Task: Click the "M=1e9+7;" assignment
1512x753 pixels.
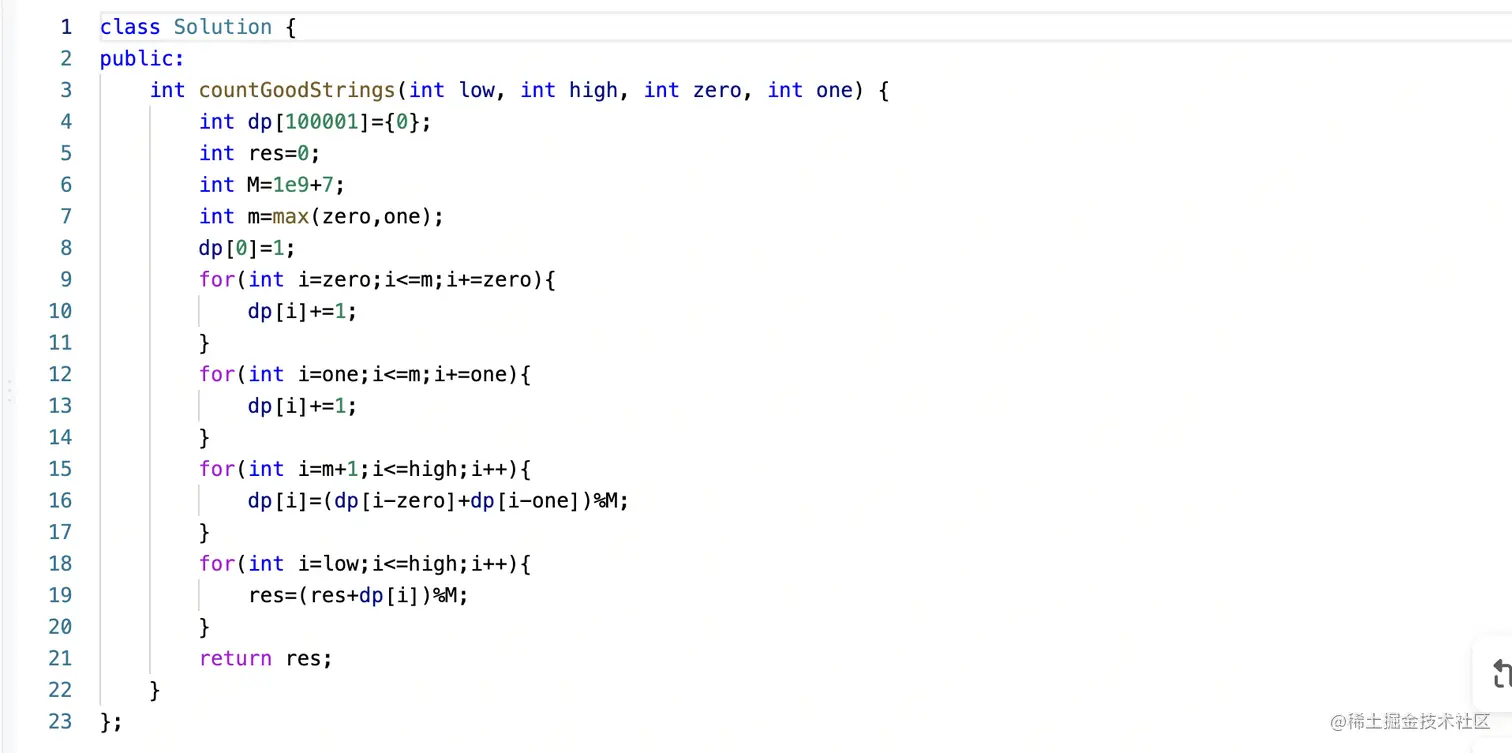Action: pos(297,185)
